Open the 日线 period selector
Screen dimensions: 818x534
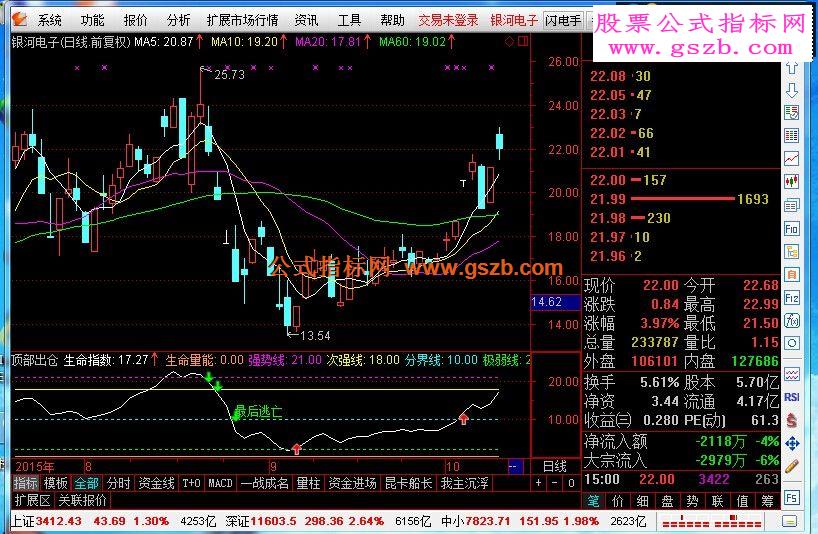(555, 466)
